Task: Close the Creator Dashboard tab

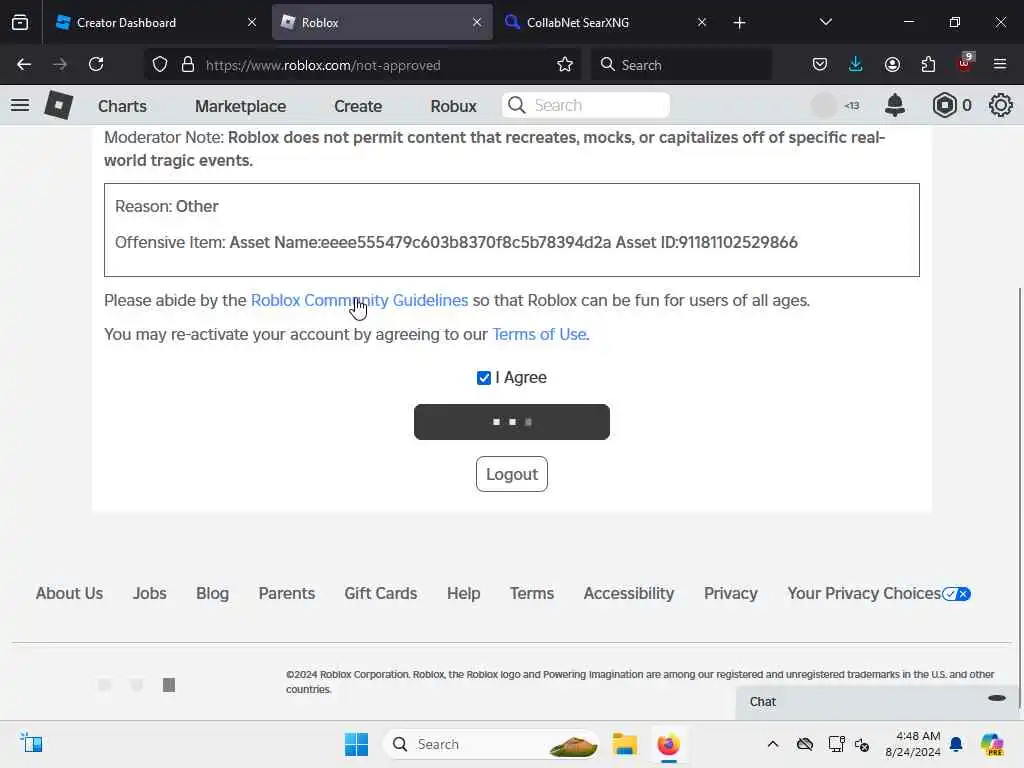Action: click(x=252, y=23)
